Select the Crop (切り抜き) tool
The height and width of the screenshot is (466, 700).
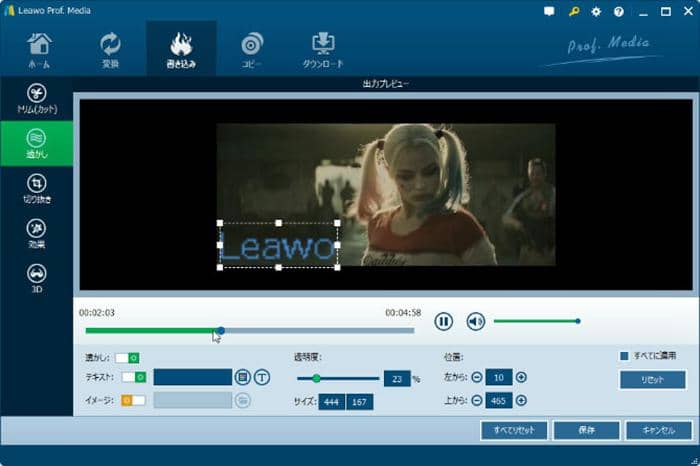click(x=36, y=187)
